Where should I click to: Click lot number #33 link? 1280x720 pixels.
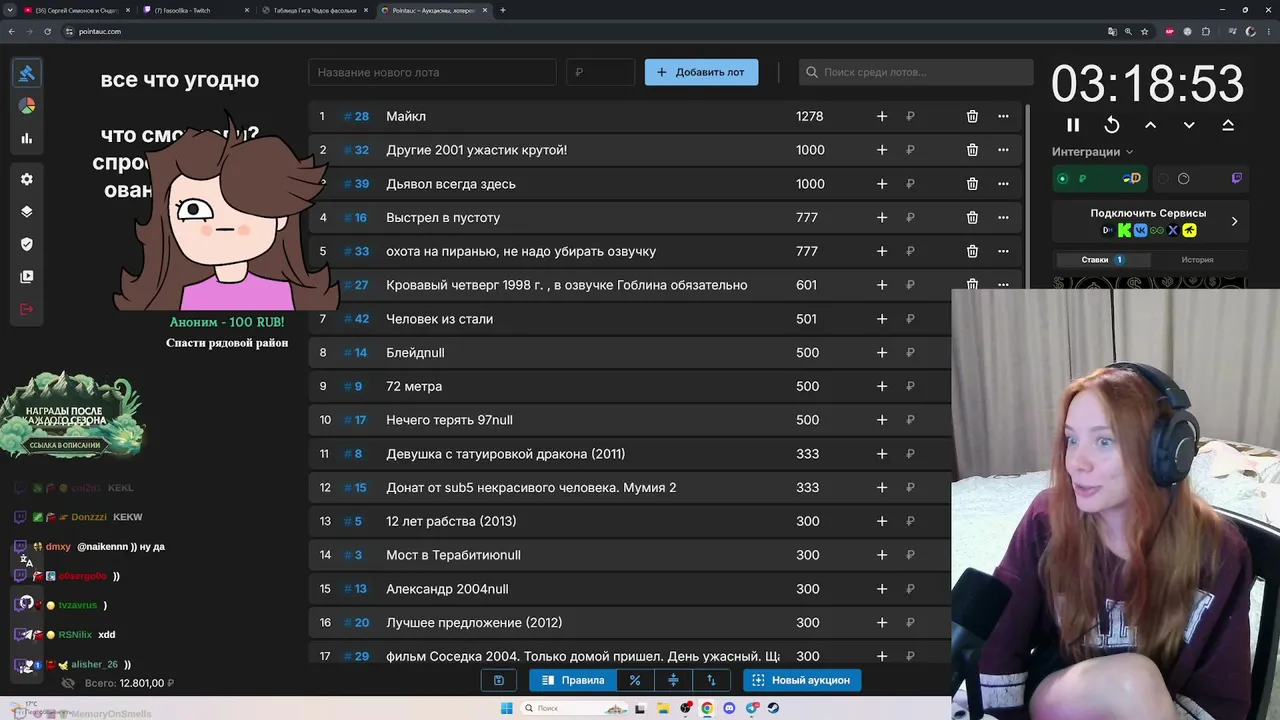coord(356,251)
